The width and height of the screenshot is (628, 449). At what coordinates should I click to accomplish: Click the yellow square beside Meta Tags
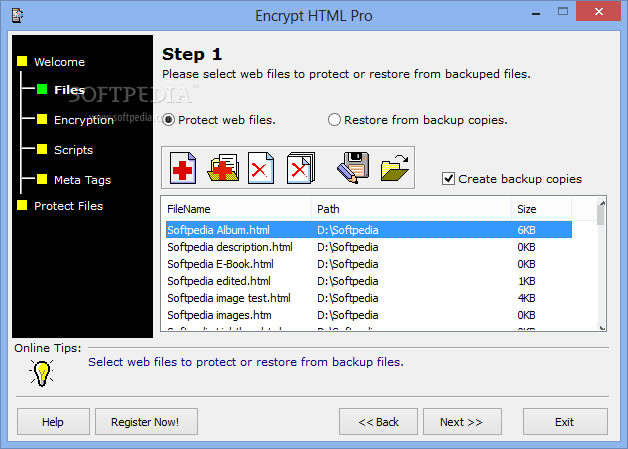(42, 179)
